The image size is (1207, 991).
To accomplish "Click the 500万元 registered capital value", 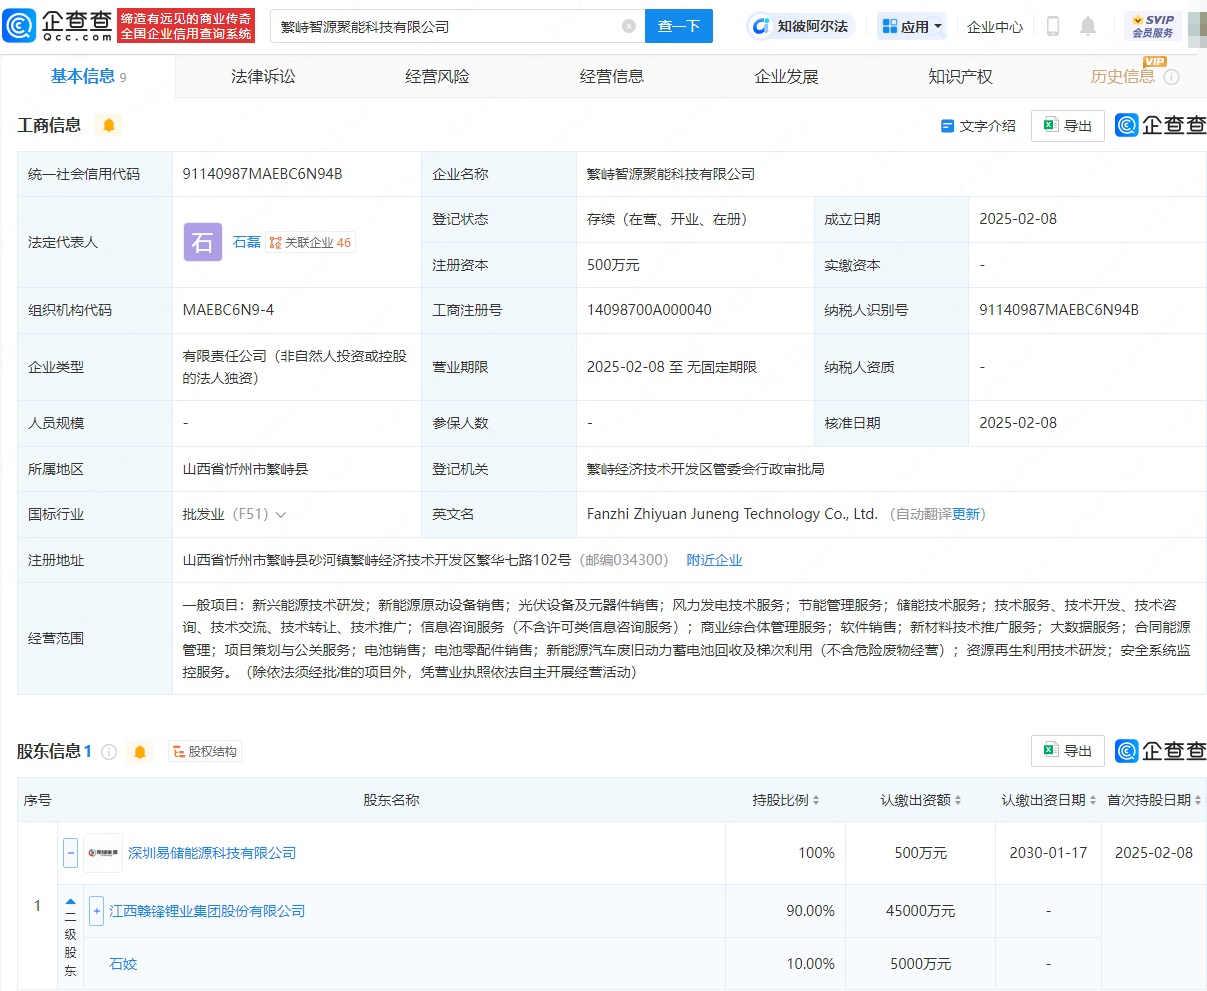I will (x=613, y=265).
